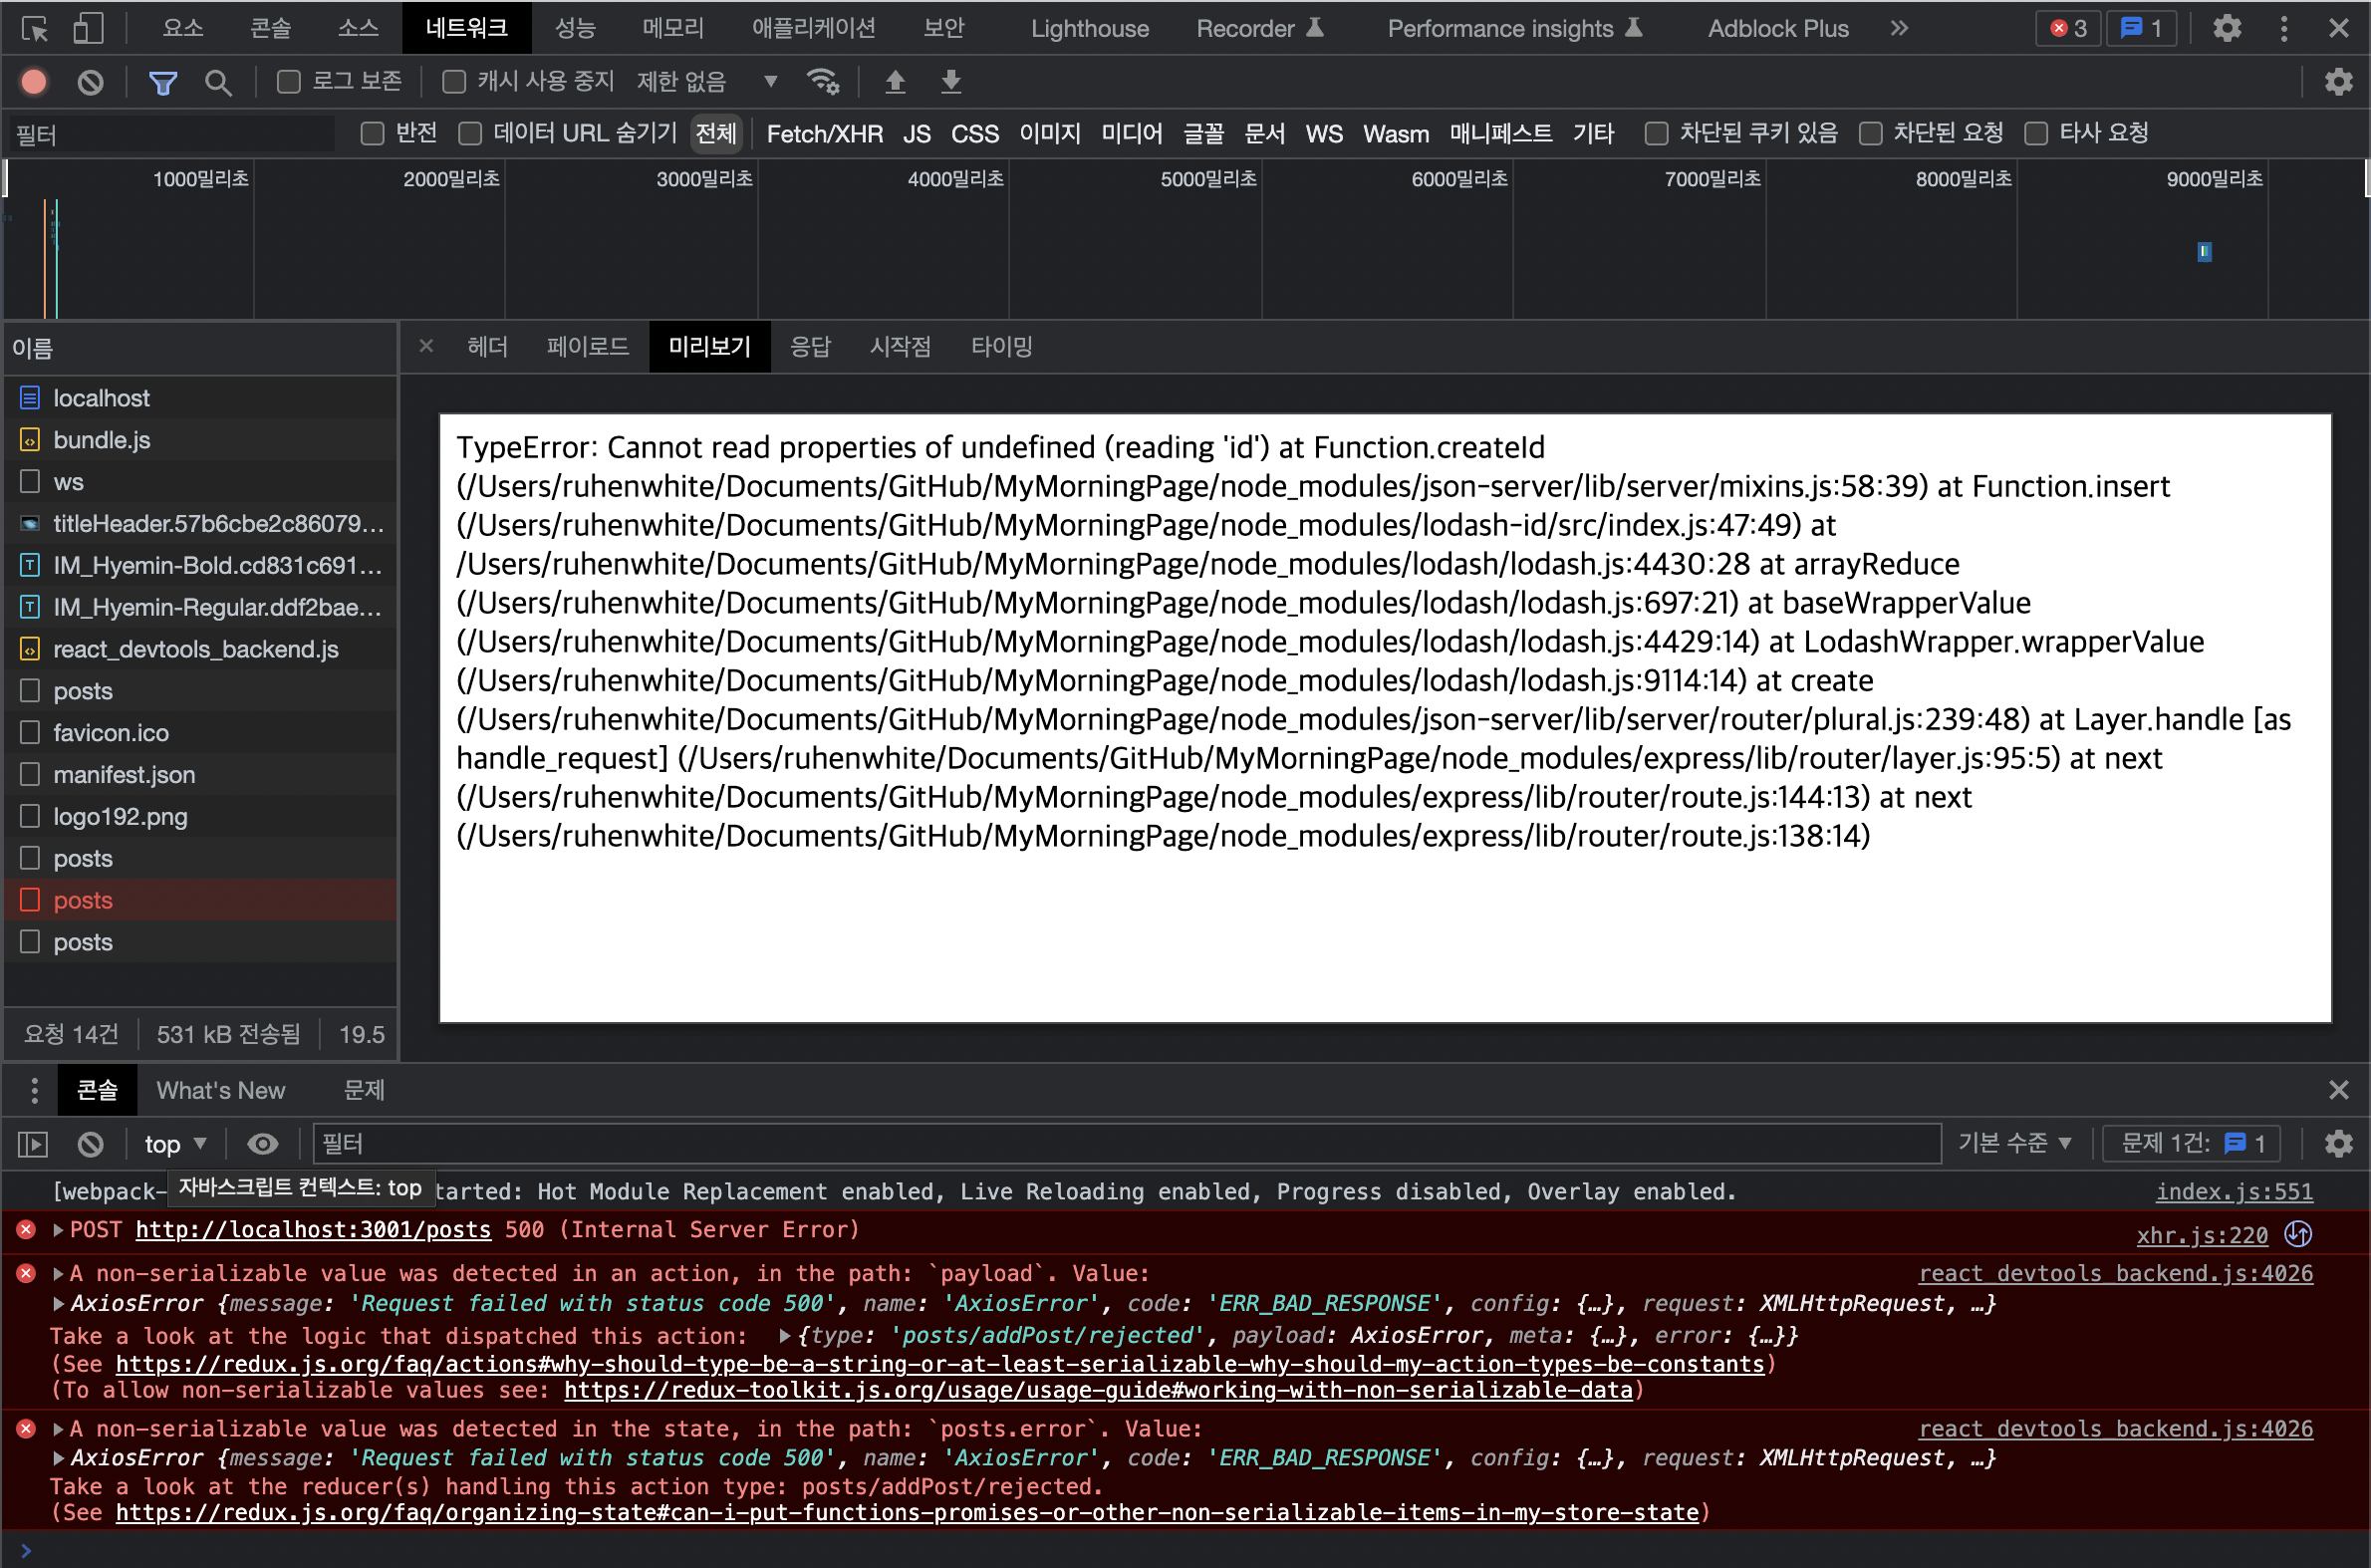Image resolution: width=2371 pixels, height=1568 pixels.
Task: Click the network 필터 text input
Action: [172, 134]
